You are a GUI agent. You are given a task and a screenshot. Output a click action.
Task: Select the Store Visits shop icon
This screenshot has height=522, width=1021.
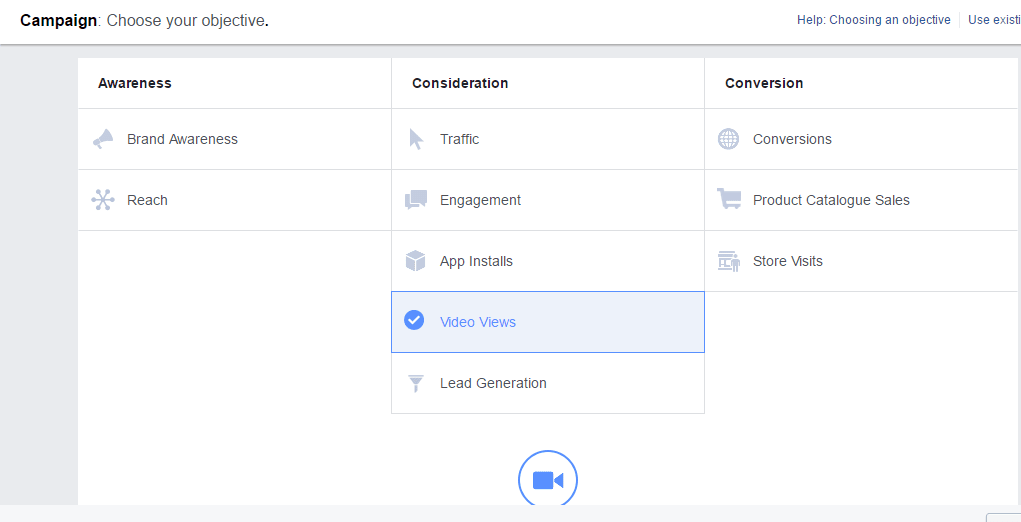pos(729,261)
